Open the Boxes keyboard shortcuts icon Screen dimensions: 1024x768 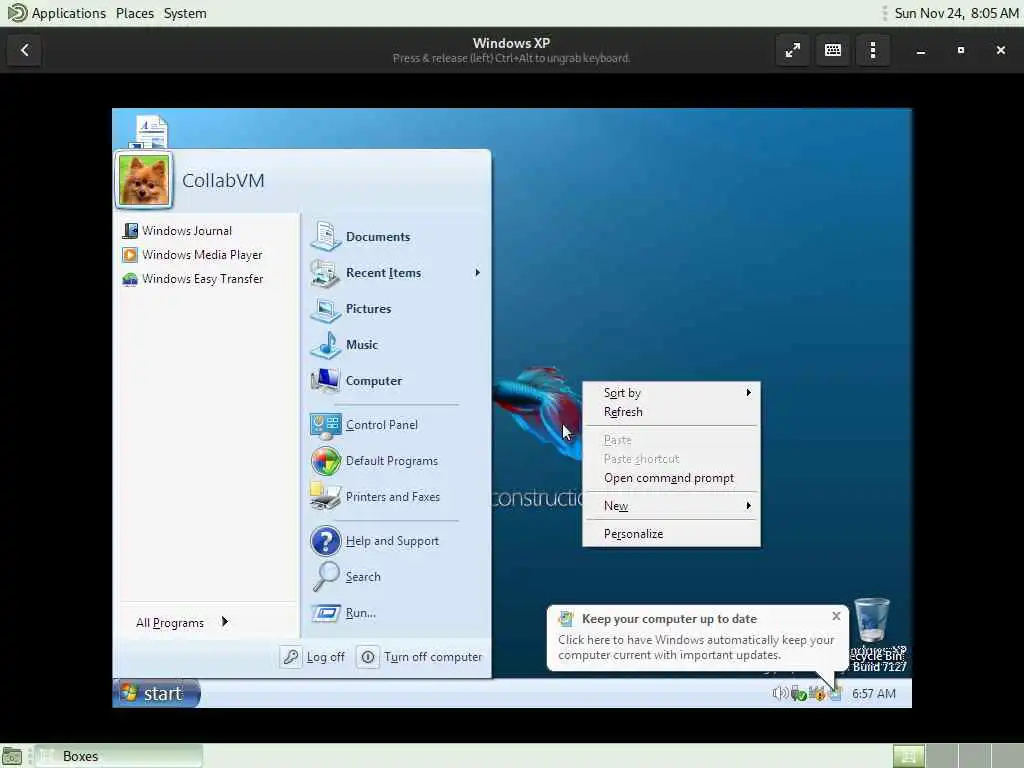coord(833,50)
